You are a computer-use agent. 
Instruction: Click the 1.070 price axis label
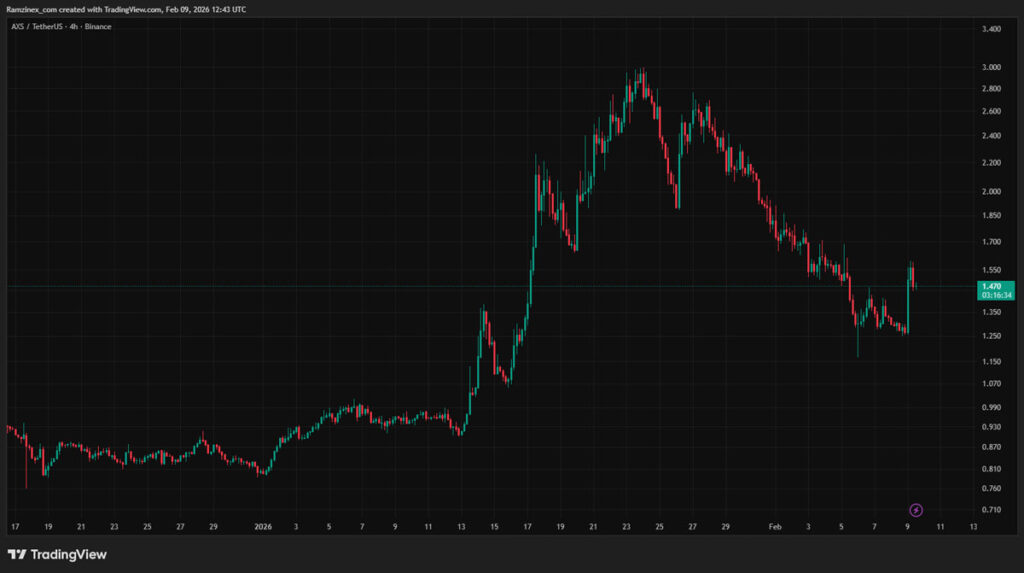point(991,384)
